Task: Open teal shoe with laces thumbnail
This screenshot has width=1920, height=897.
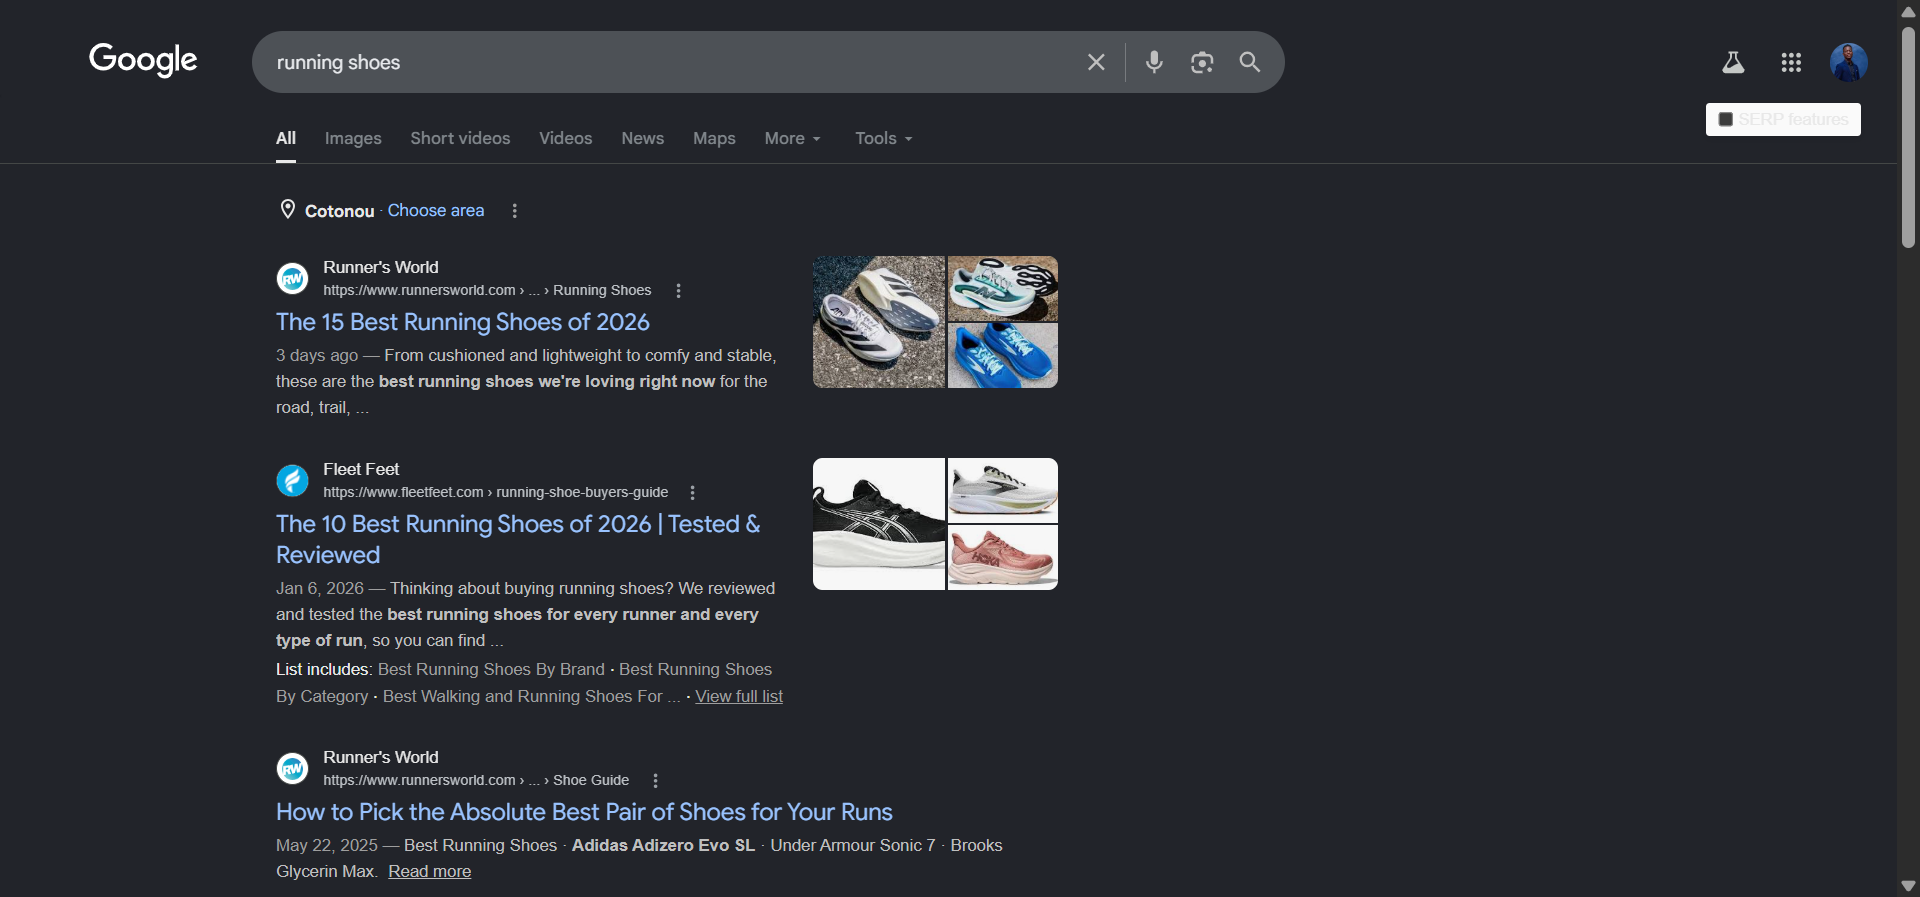Action: point(1003,288)
